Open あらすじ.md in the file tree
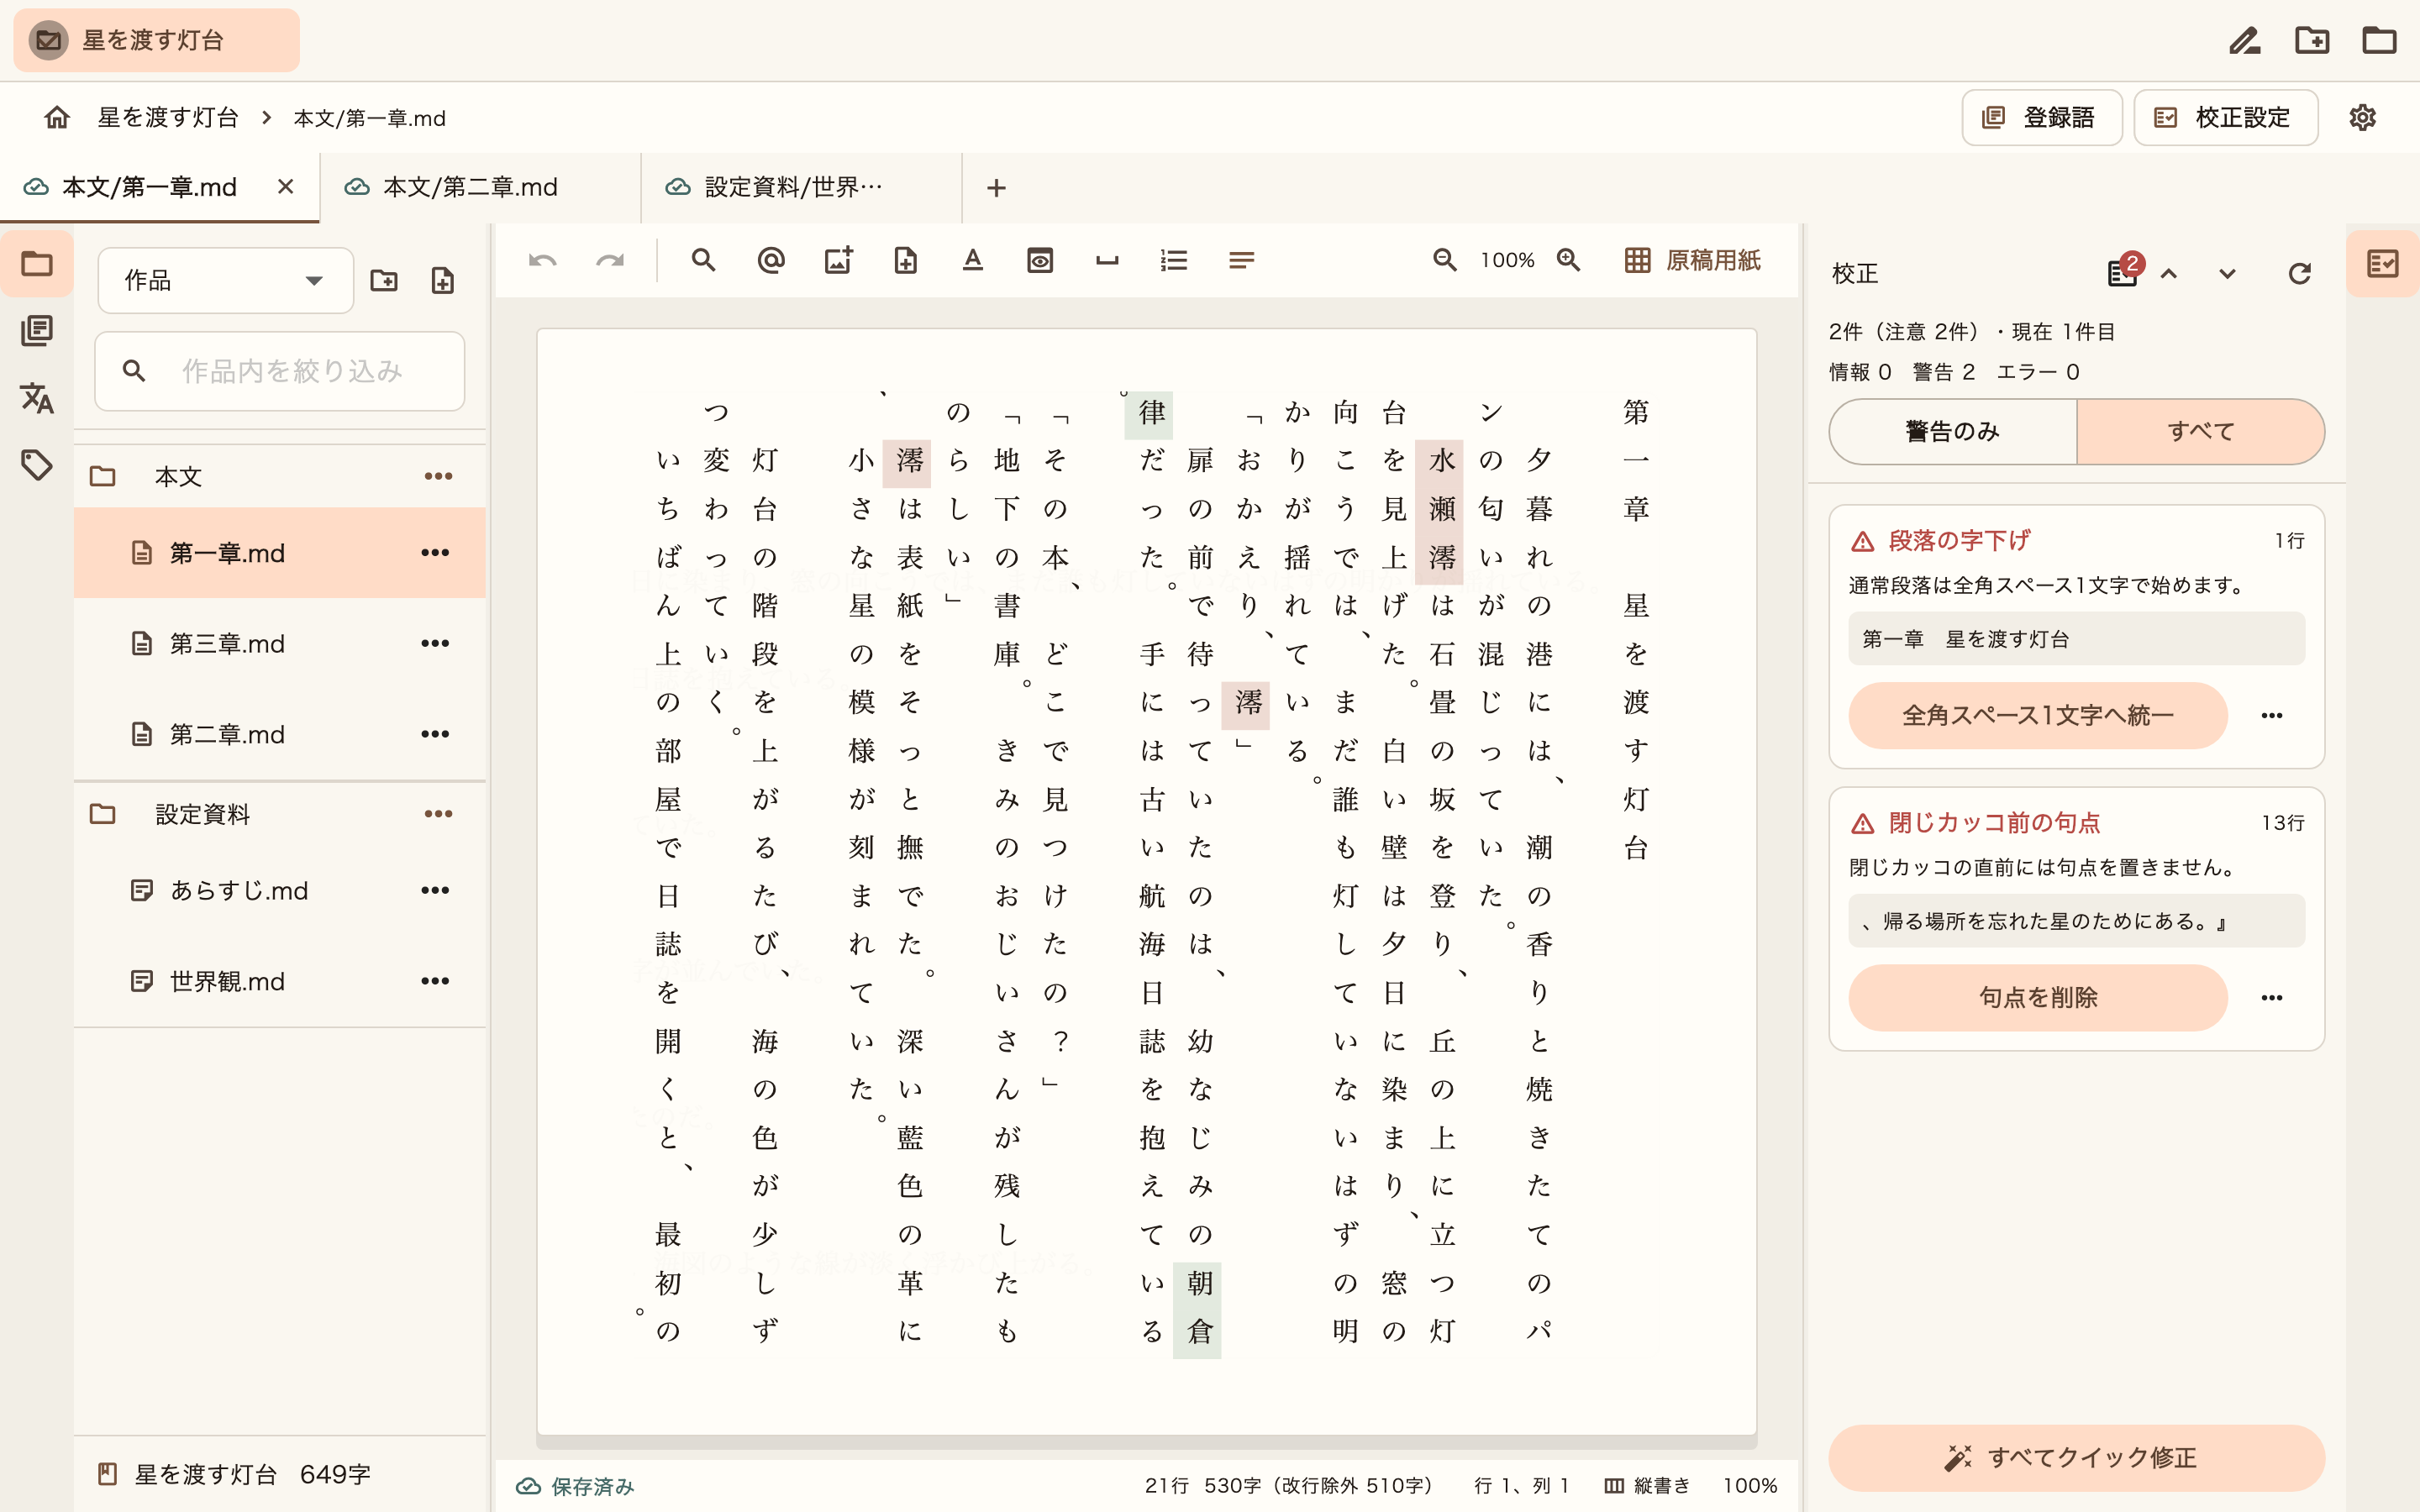2420x1512 pixels. click(280, 891)
